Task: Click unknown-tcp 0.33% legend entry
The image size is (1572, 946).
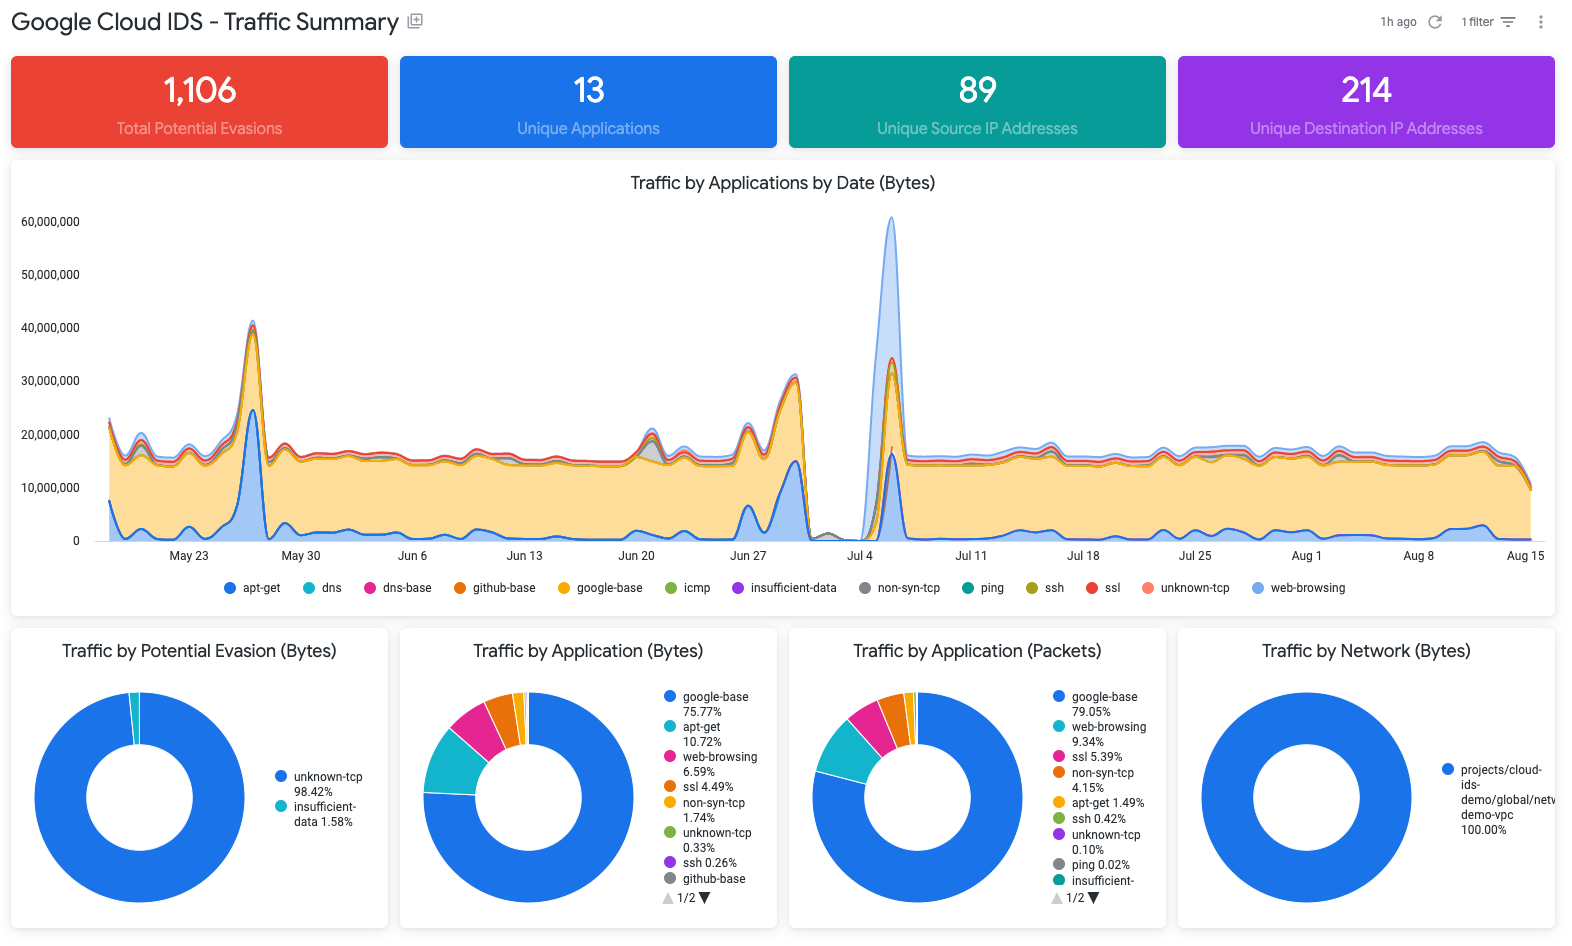Action: click(708, 840)
